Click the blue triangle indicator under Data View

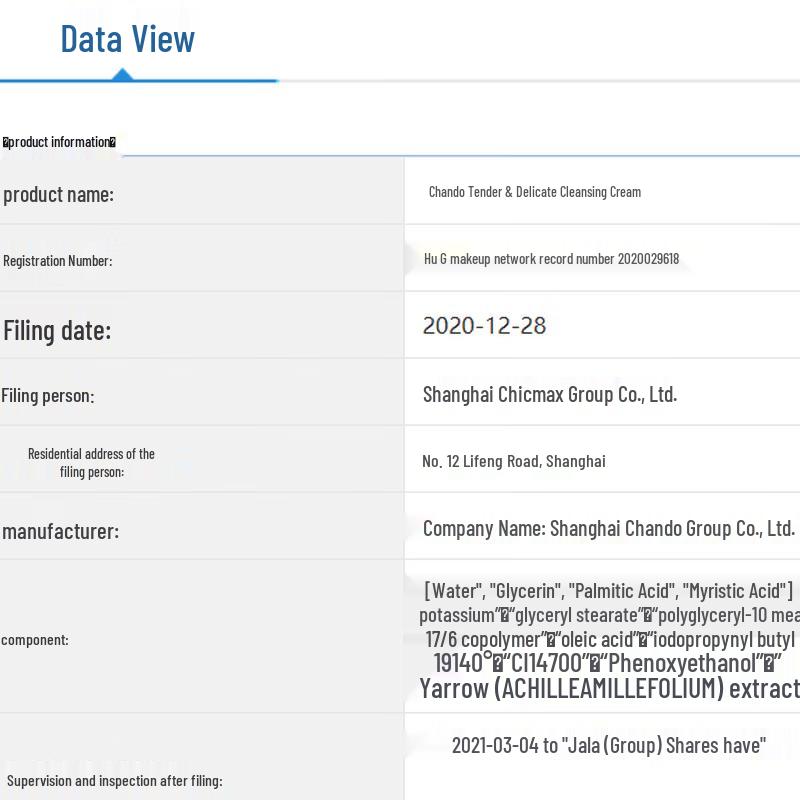[x=122, y=74]
